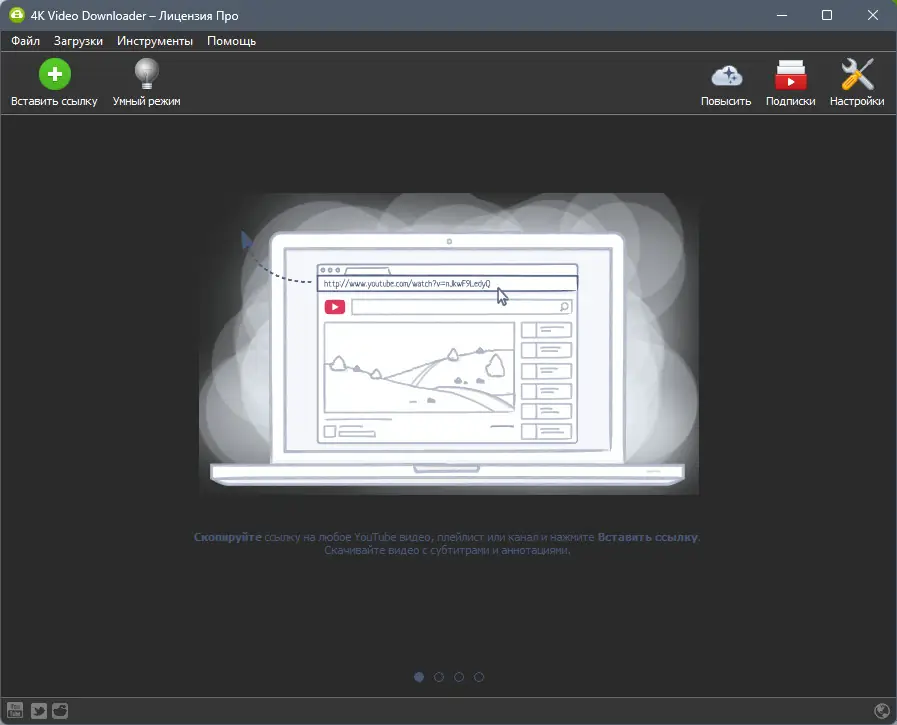Open the Помощь menu
This screenshot has width=897, height=725.
[x=231, y=41]
